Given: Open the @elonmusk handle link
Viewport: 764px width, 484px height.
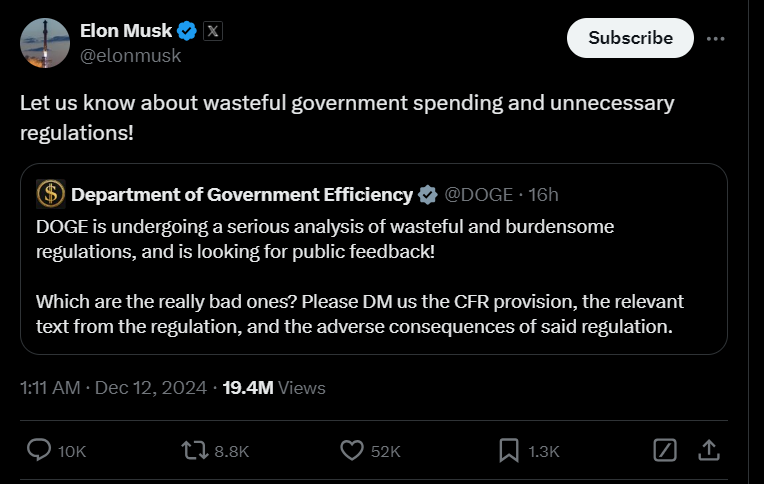Looking at the screenshot, I should point(130,56).
